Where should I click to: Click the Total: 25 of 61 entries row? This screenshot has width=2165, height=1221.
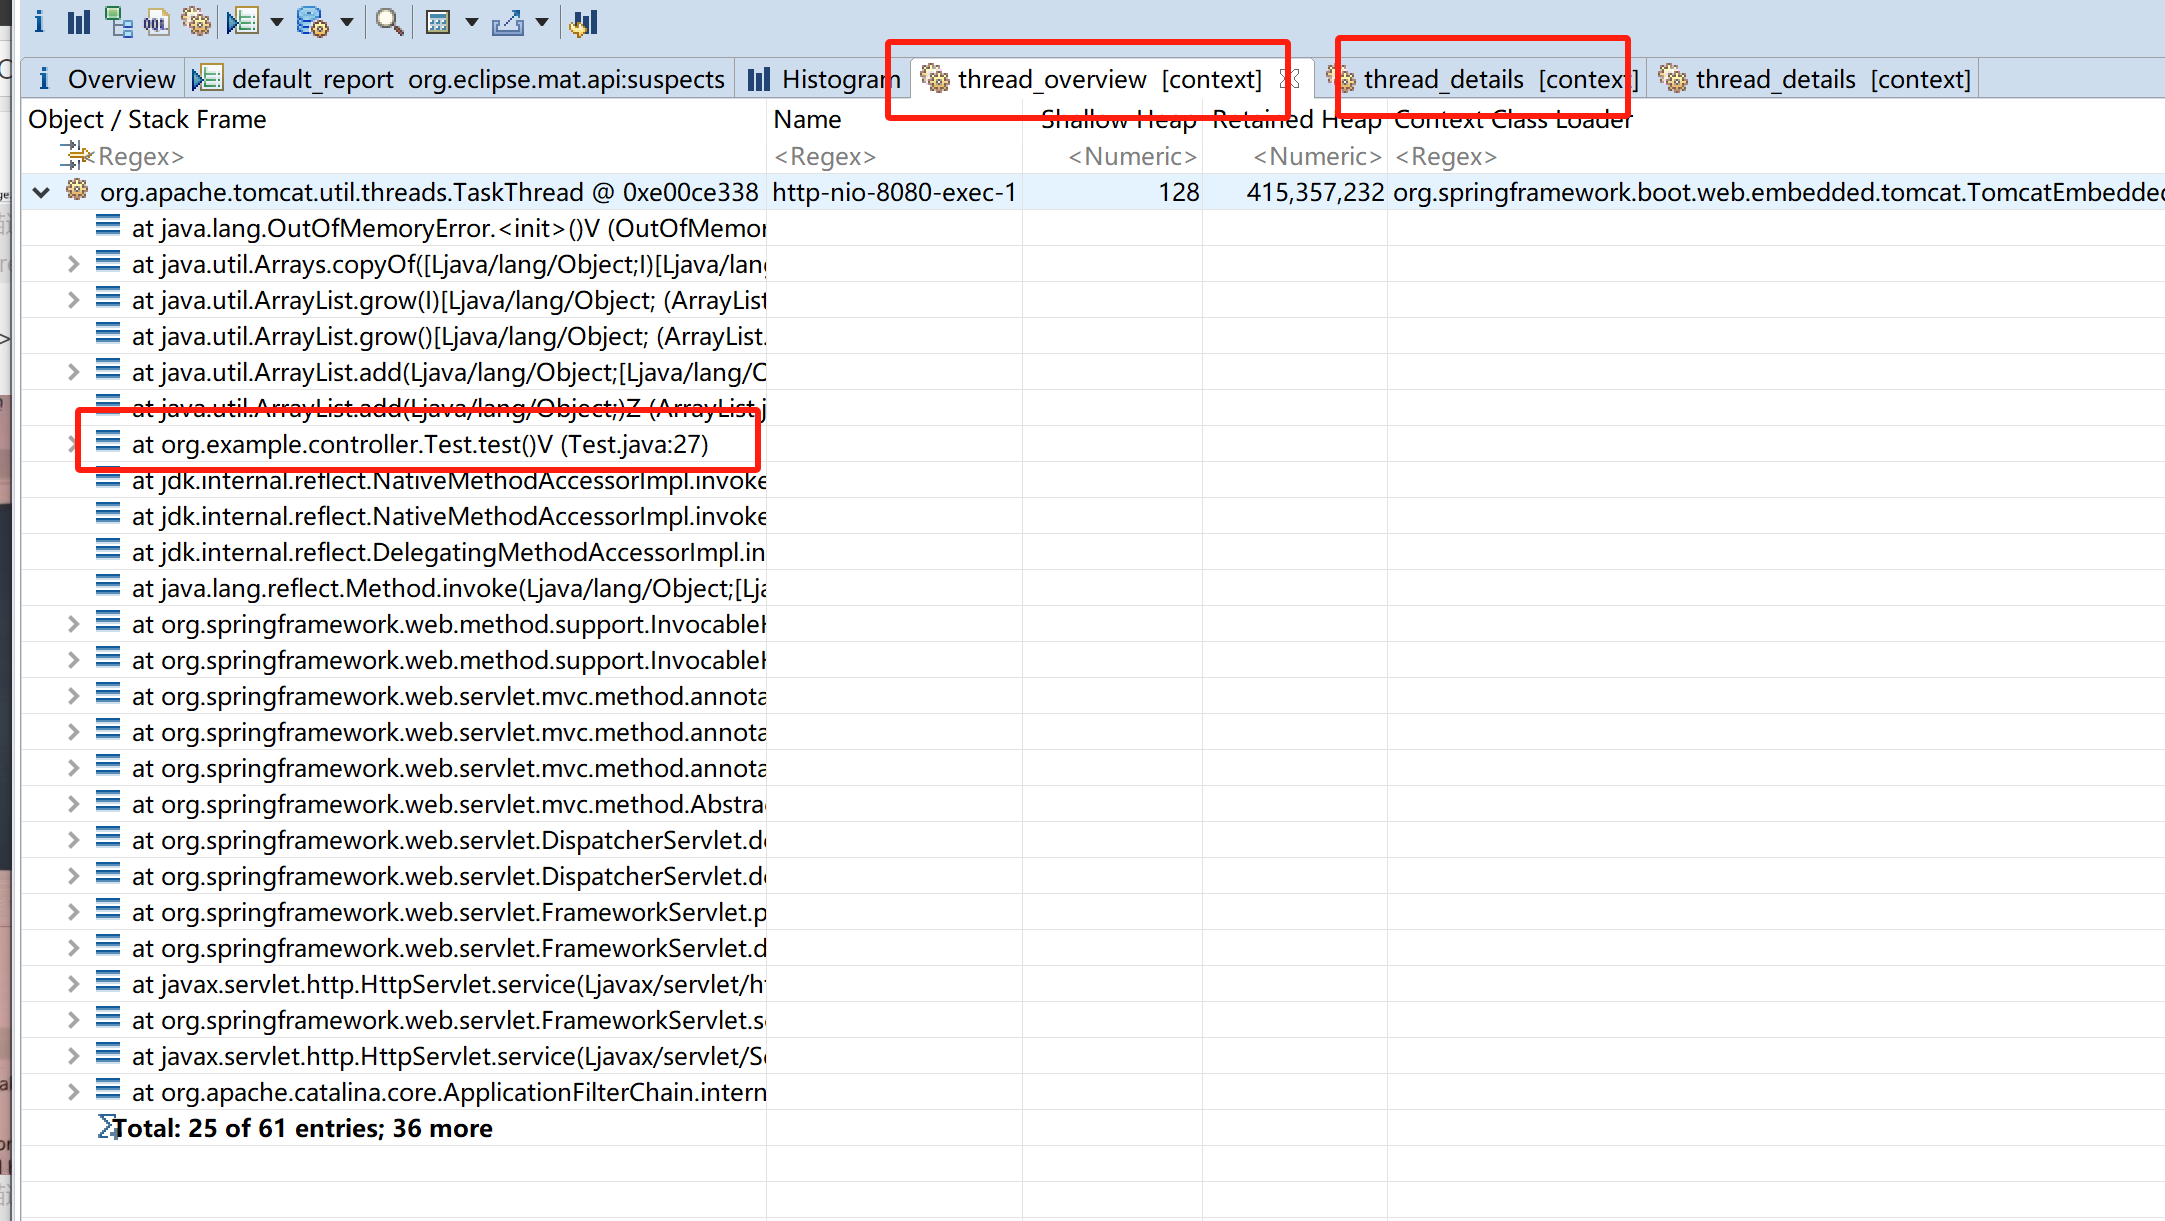click(303, 1128)
